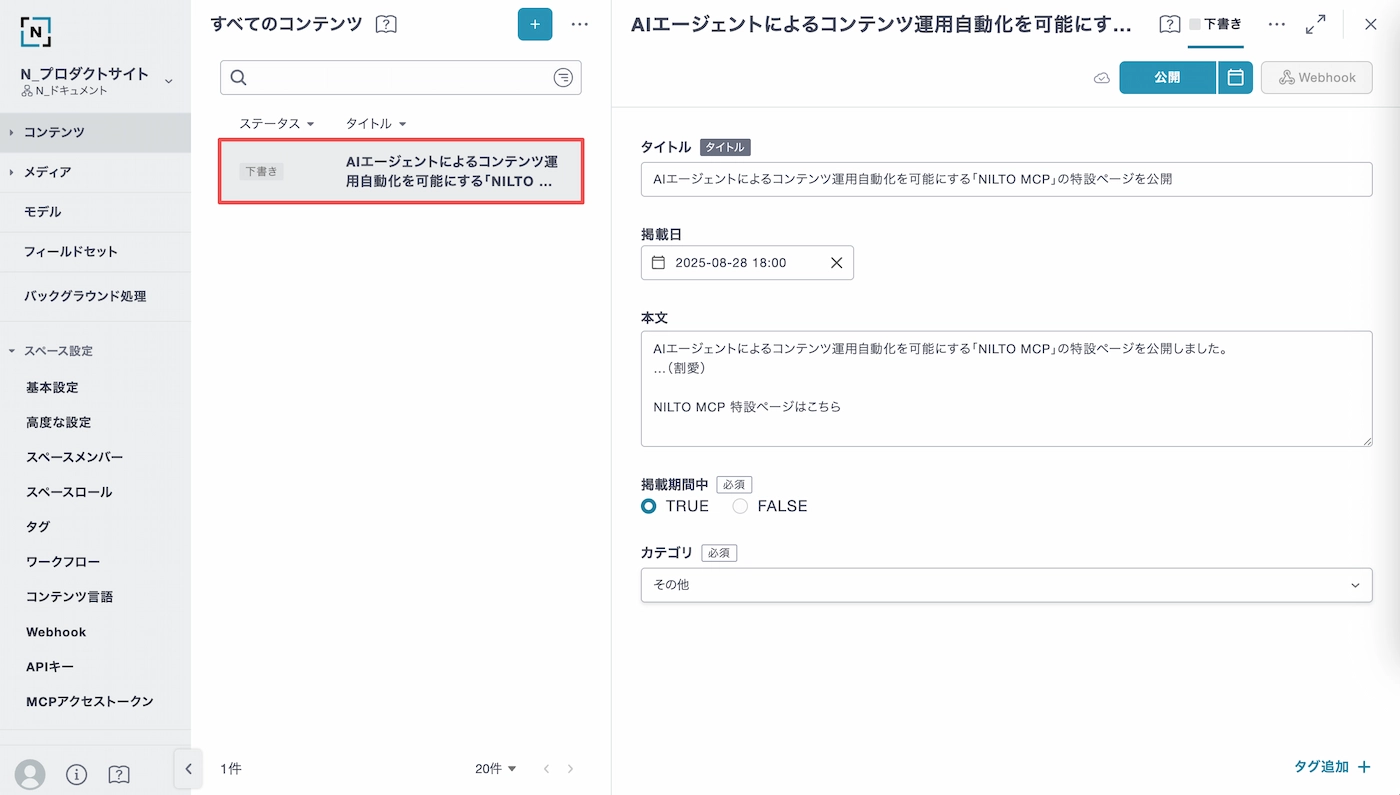Image resolution: width=1400 pixels, height=795 pixels.
Task: Change the 20件 page size dropdown
Action: click(x=496, y=769)
